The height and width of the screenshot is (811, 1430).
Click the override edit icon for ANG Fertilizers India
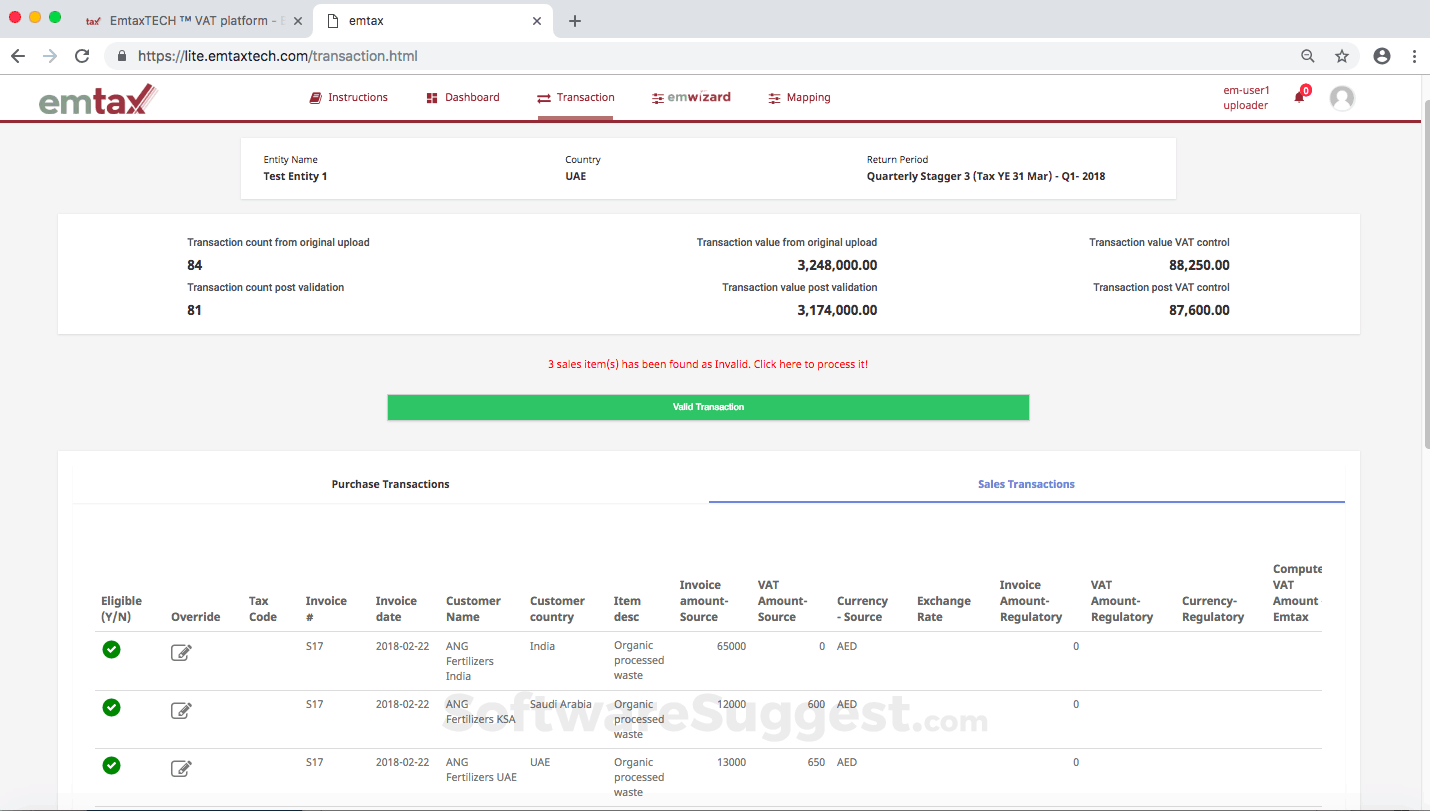(181, 653)
